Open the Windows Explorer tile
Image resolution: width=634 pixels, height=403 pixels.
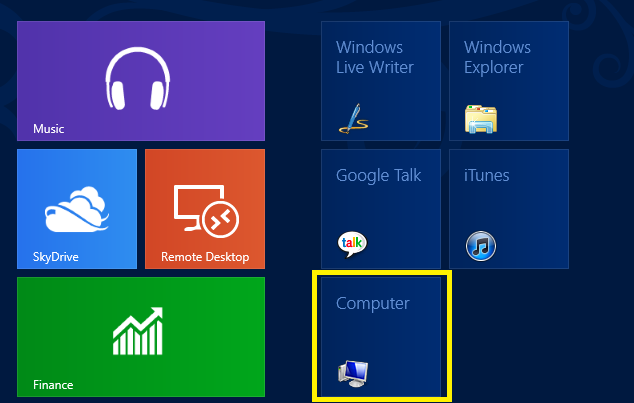click(509, 81)
